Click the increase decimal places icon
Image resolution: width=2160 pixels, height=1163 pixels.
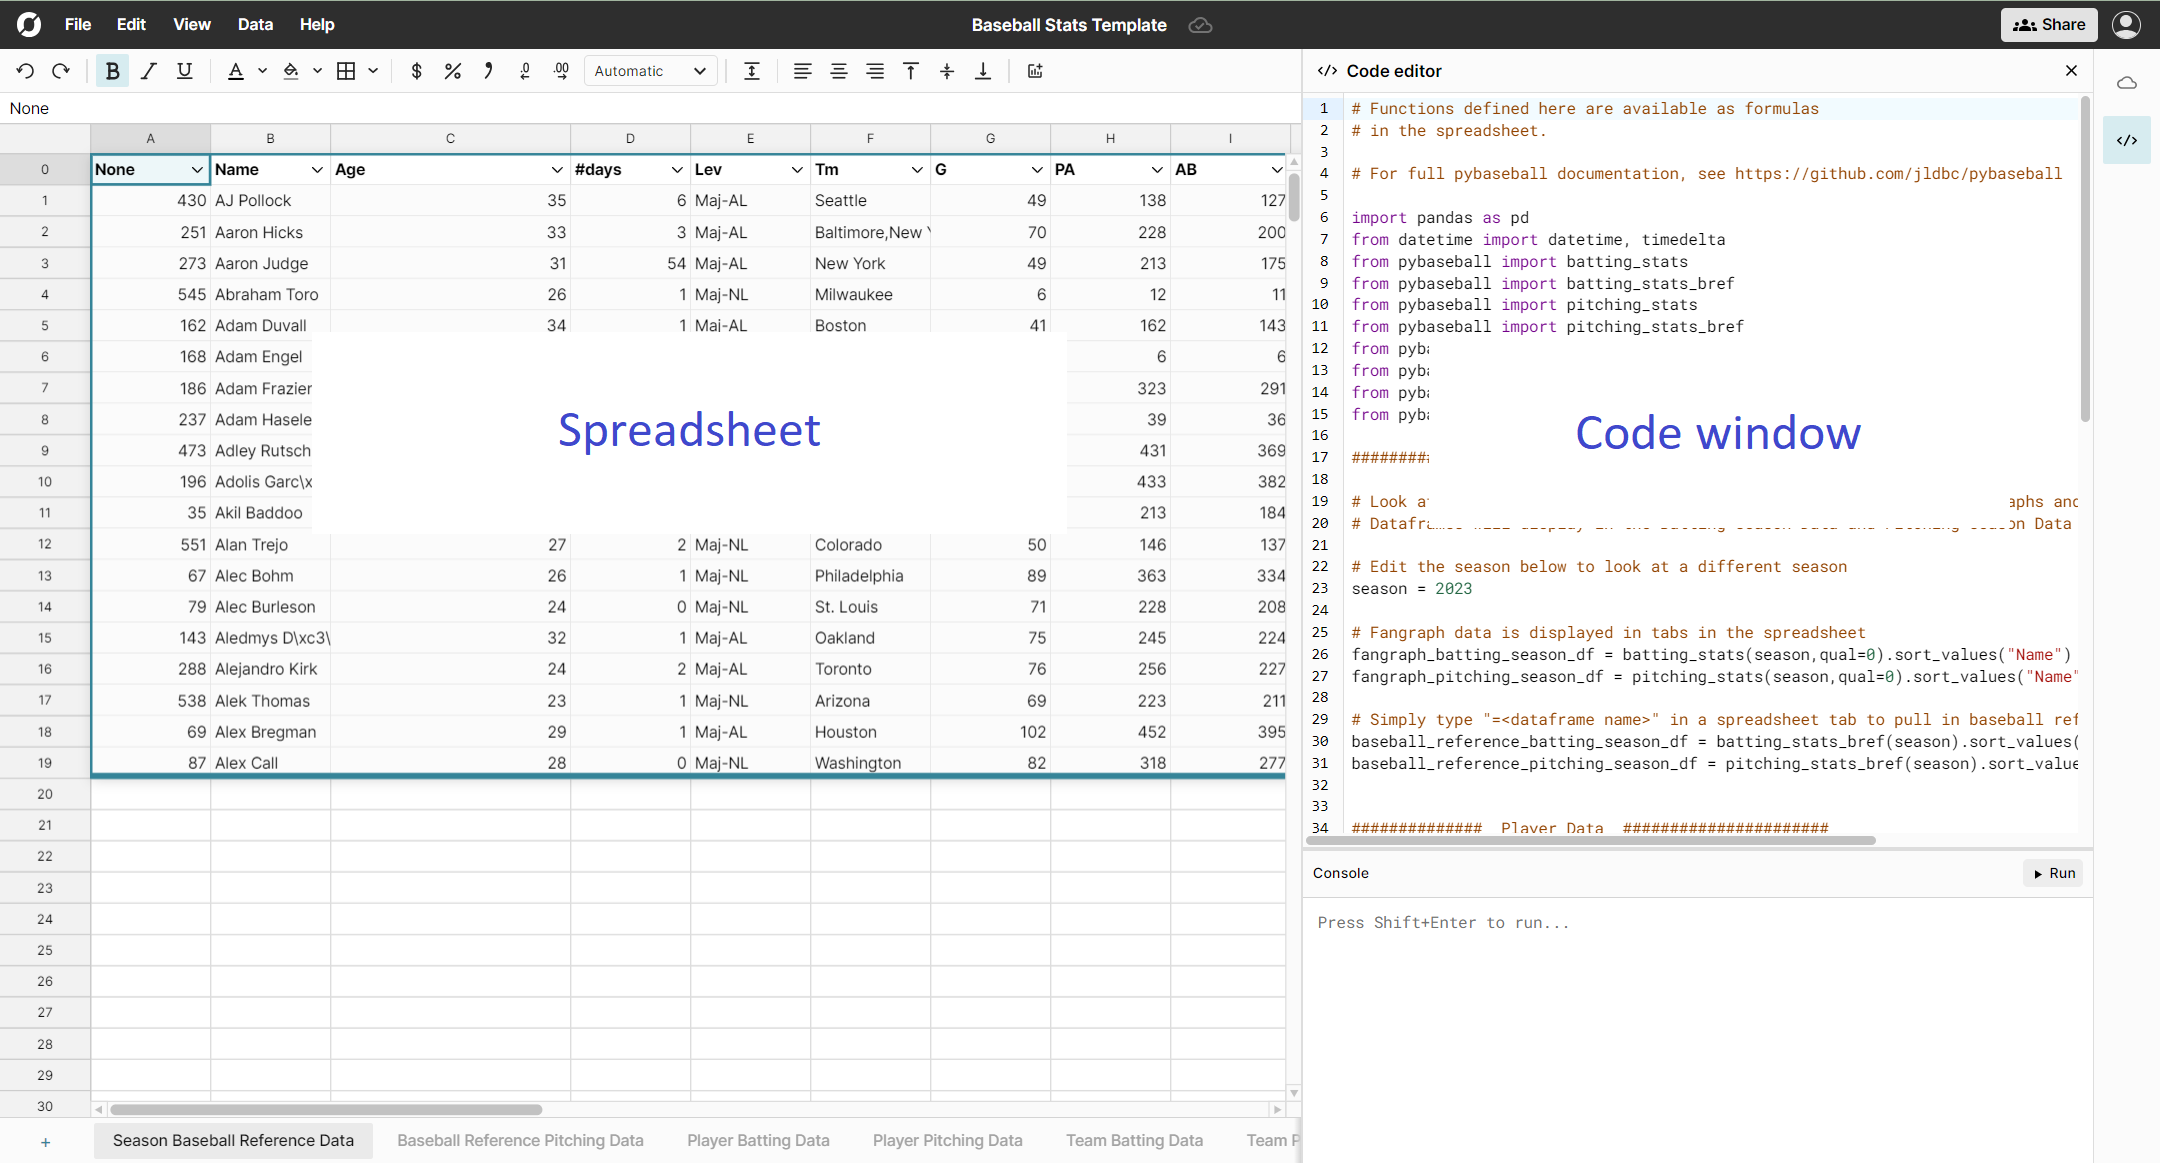coord(561,71)
